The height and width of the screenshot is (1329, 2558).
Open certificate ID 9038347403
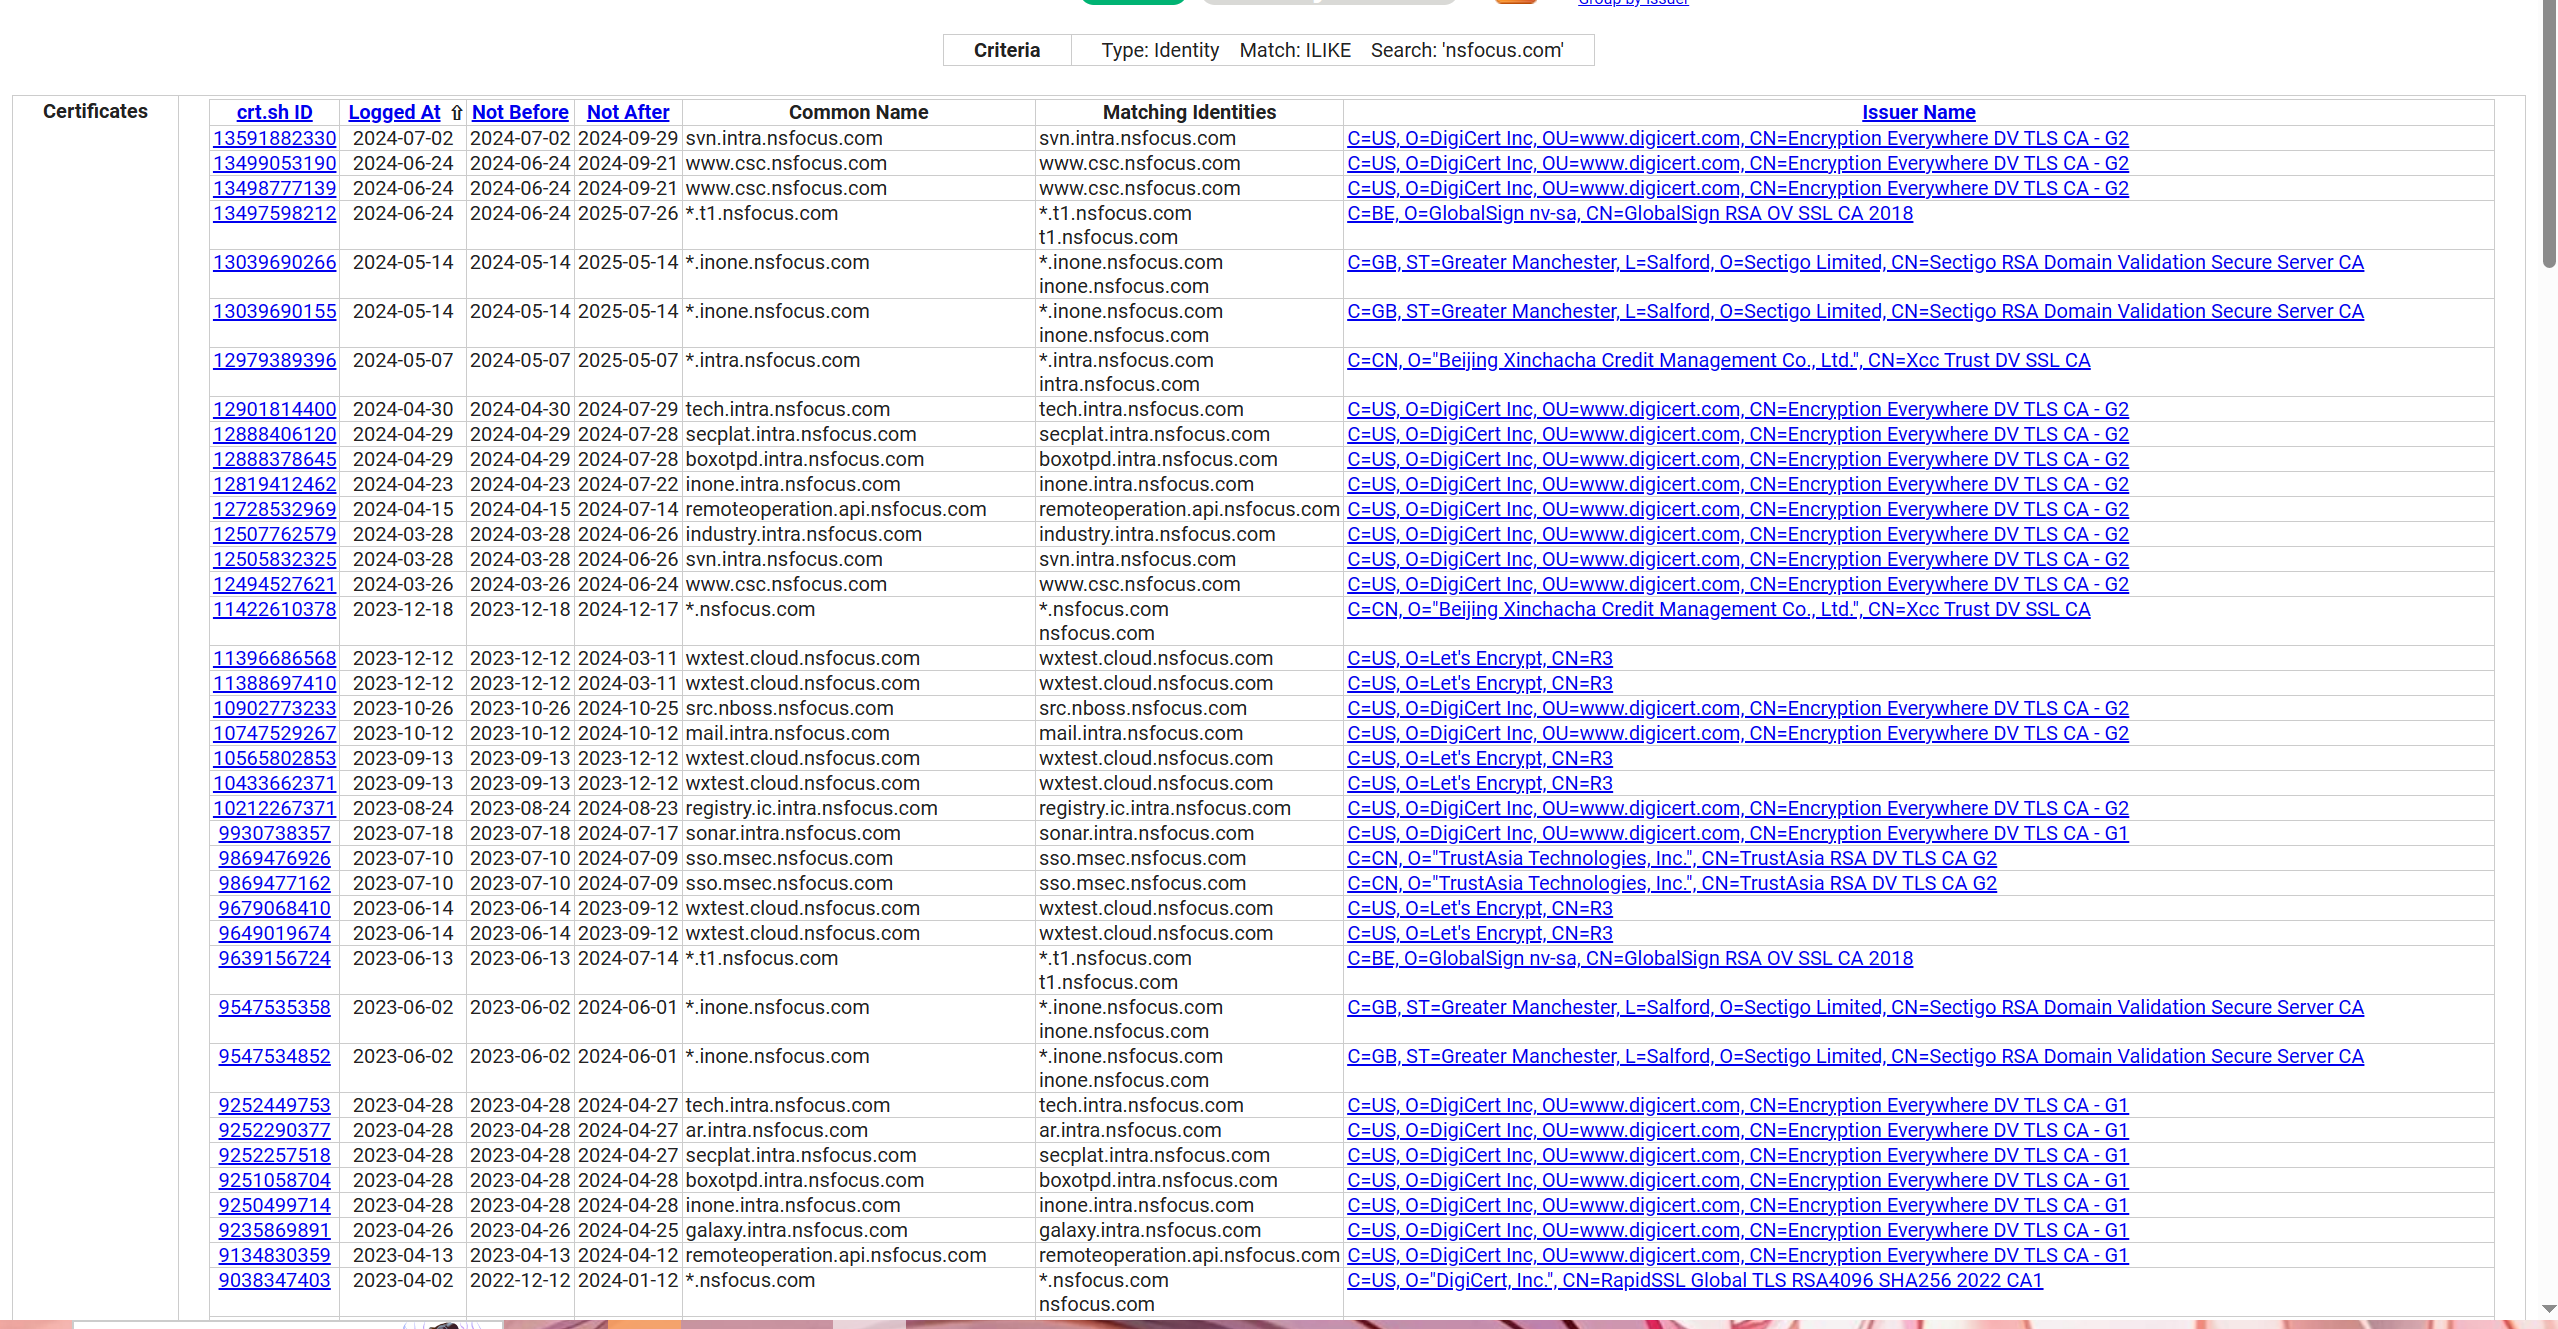[274, 1281]
